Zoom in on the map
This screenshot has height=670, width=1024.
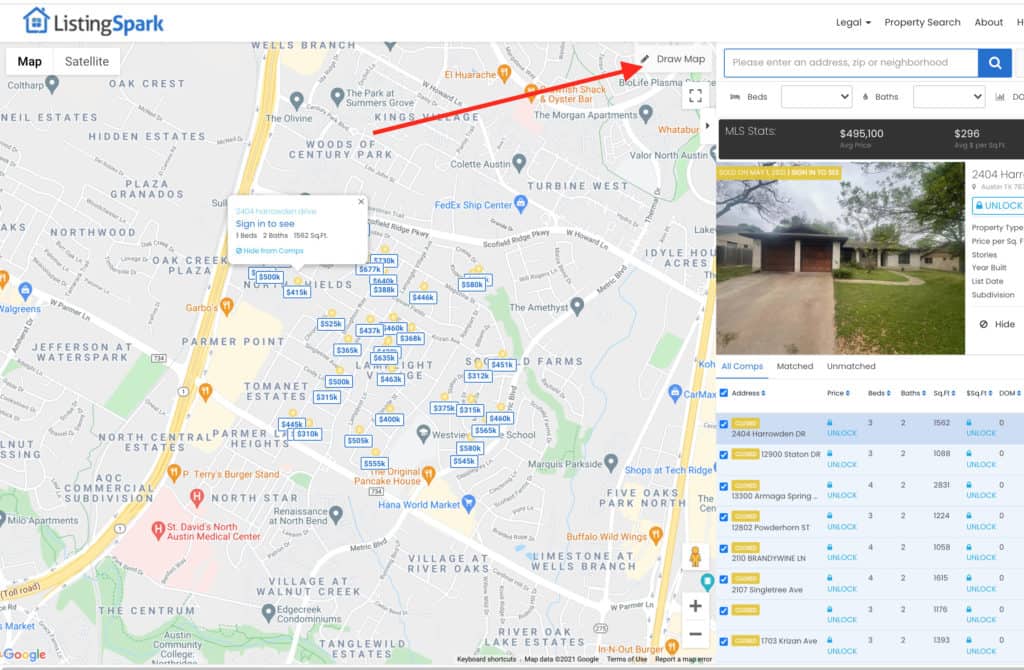point(696,606)
